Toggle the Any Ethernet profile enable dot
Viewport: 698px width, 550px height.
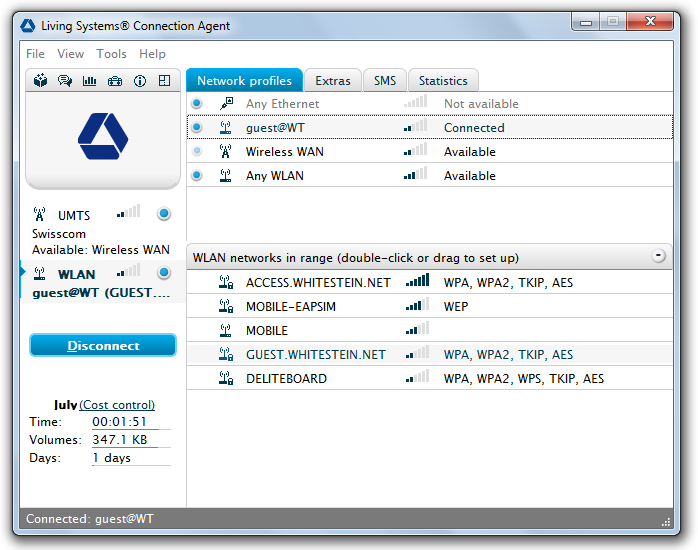196,103
